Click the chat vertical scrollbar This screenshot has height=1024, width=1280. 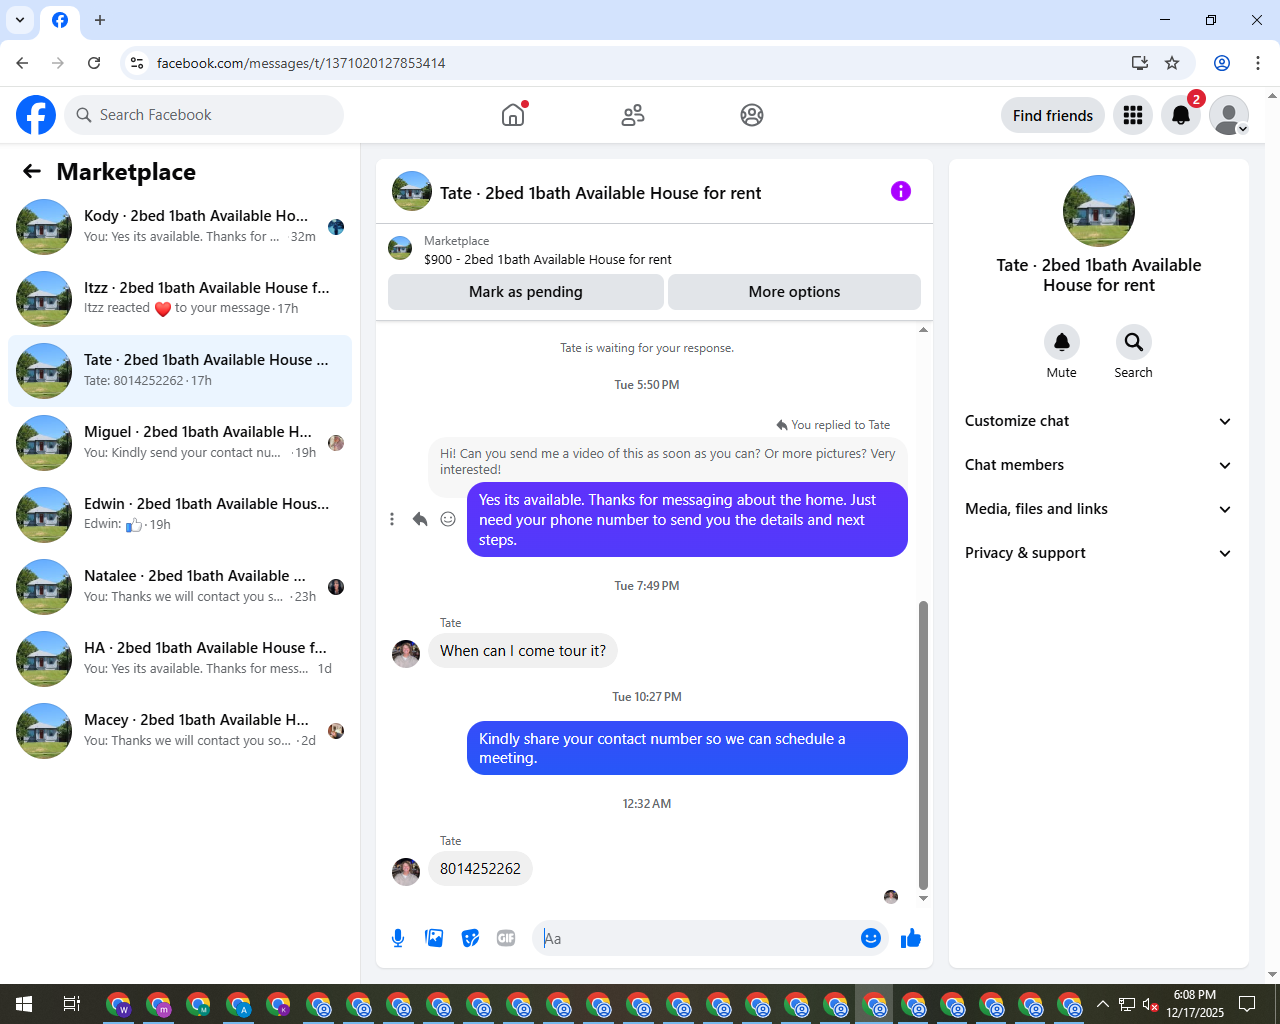(x=923, y=745)
